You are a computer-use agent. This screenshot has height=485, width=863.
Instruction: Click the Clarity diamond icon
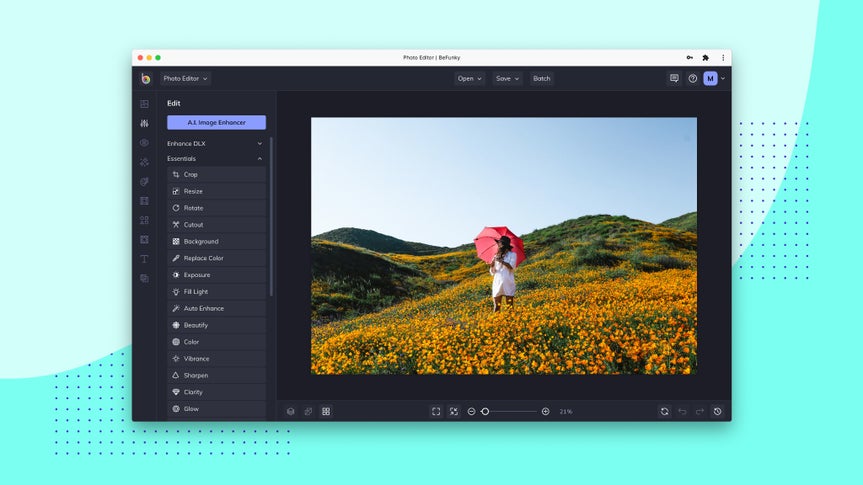coord(176,392)
